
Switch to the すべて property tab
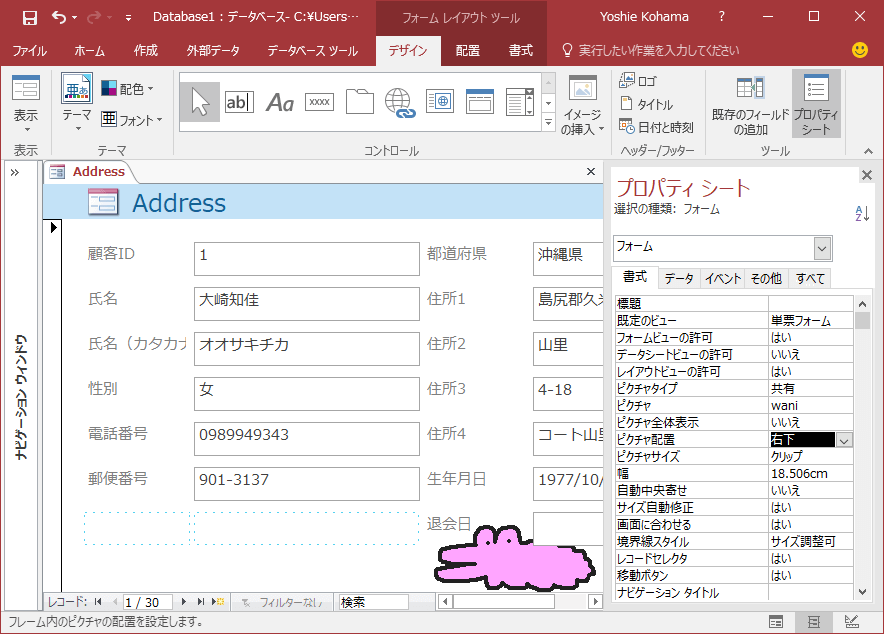[810, 278]
